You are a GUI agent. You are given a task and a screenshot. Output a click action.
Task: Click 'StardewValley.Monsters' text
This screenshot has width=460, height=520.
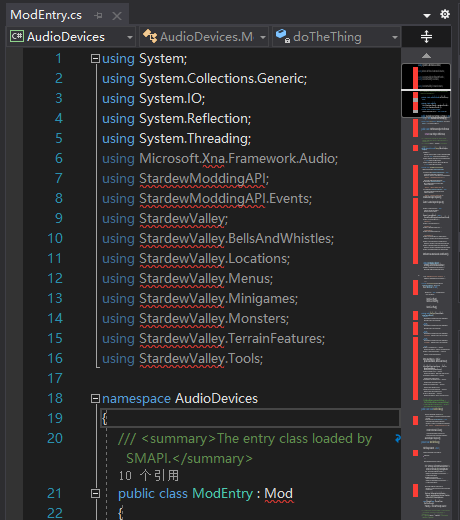tap(212, 319)
